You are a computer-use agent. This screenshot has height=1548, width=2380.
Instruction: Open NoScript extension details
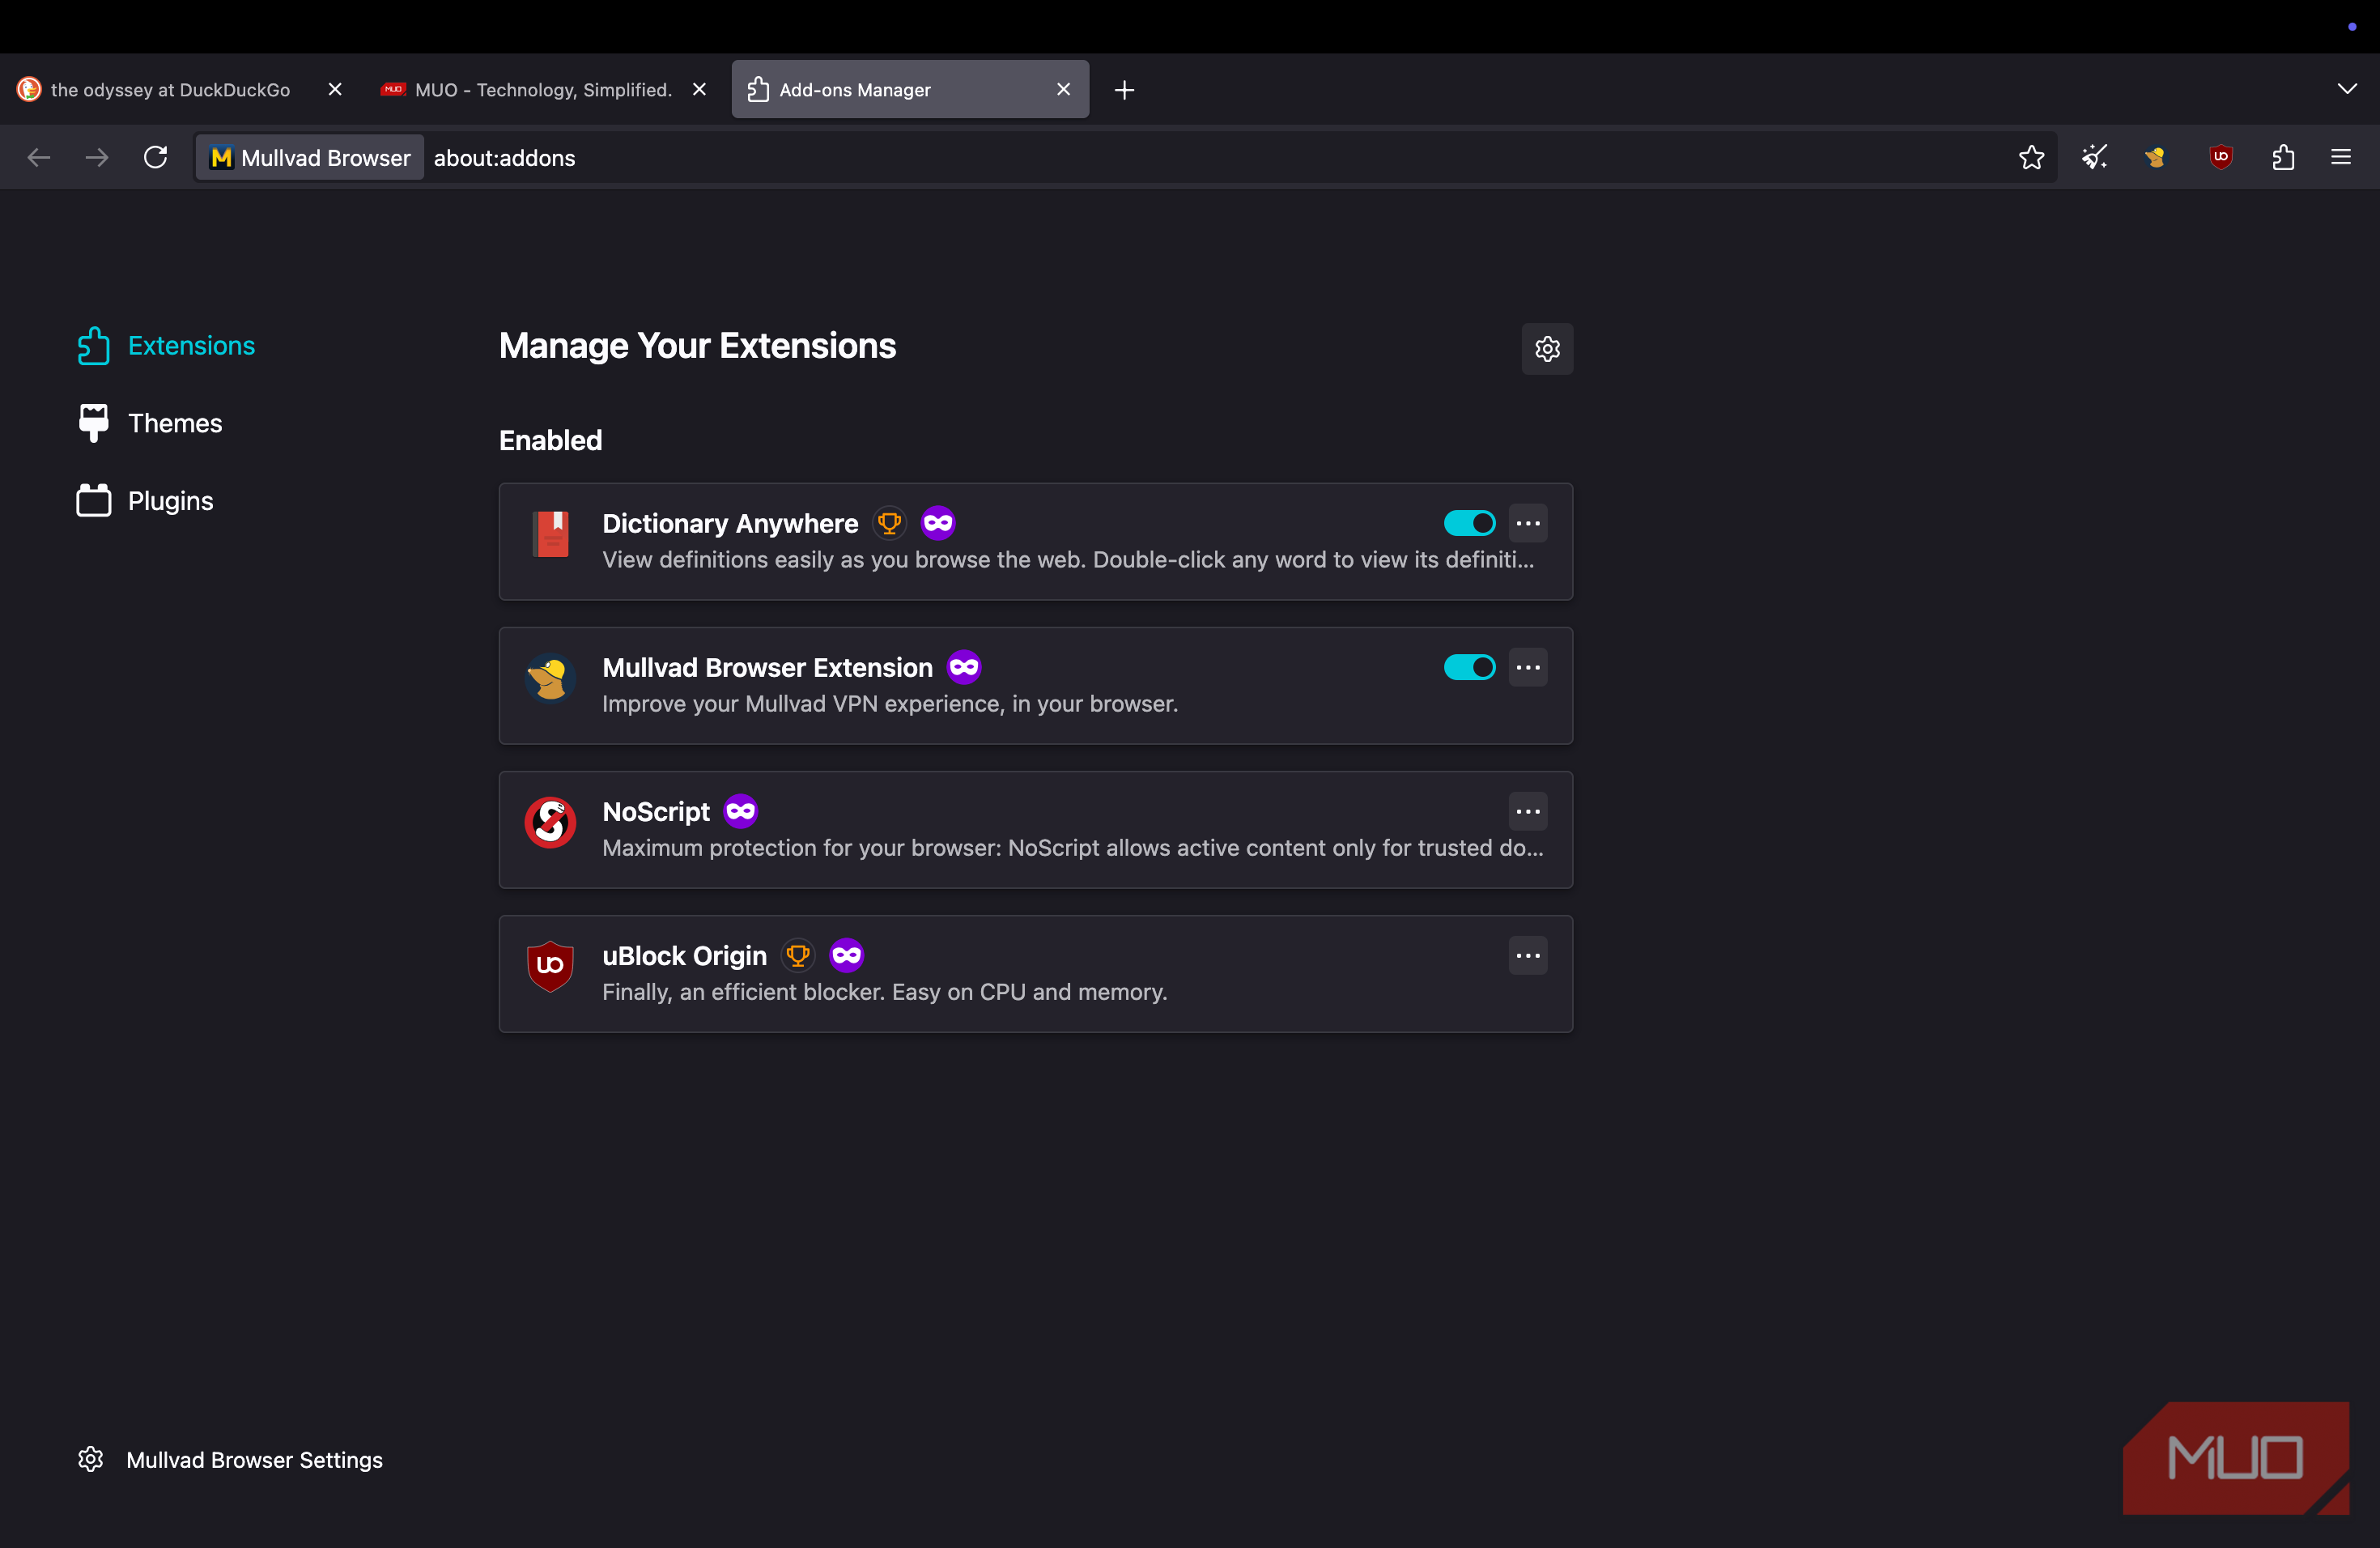(655, 812)
